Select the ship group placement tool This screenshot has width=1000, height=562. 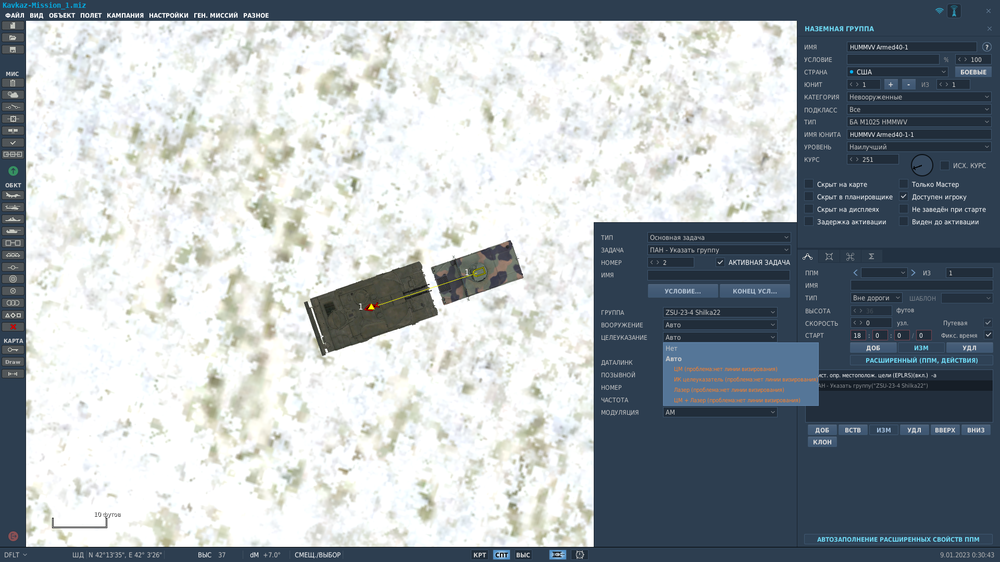tap(13, 219)
